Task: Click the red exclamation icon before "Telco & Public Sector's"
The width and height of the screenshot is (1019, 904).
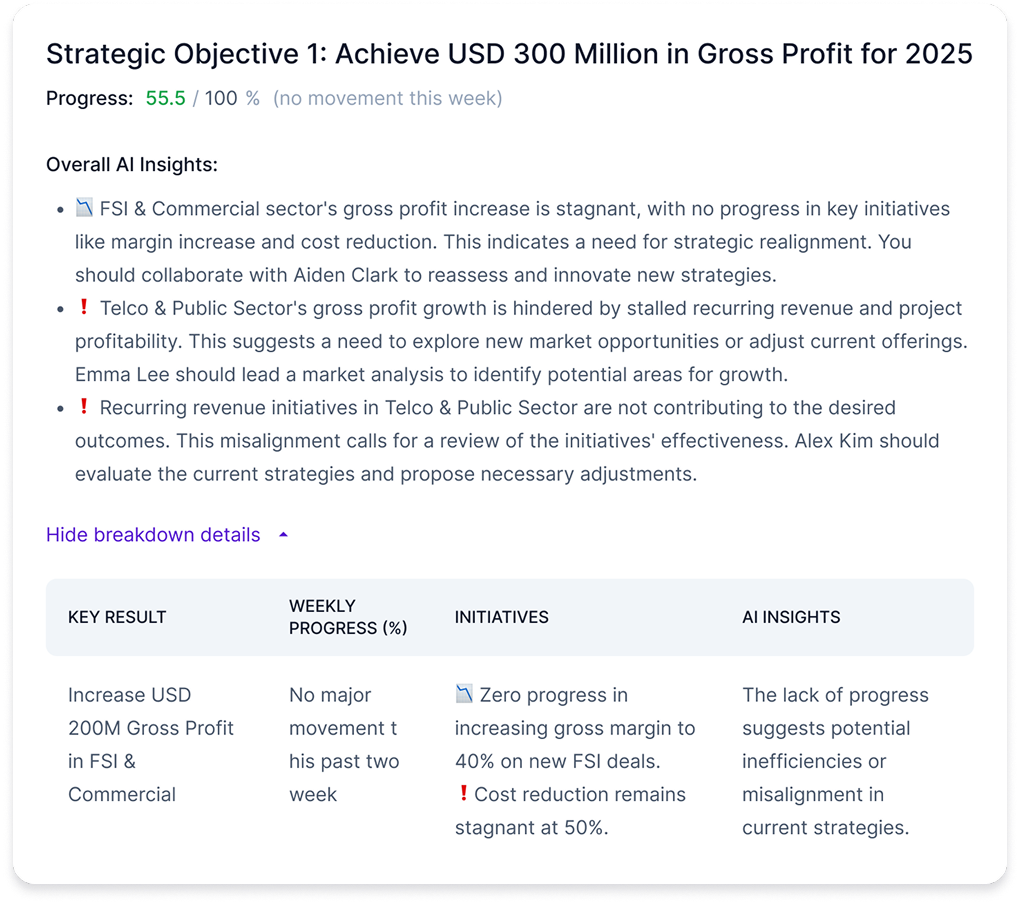Action: (84, 308)
